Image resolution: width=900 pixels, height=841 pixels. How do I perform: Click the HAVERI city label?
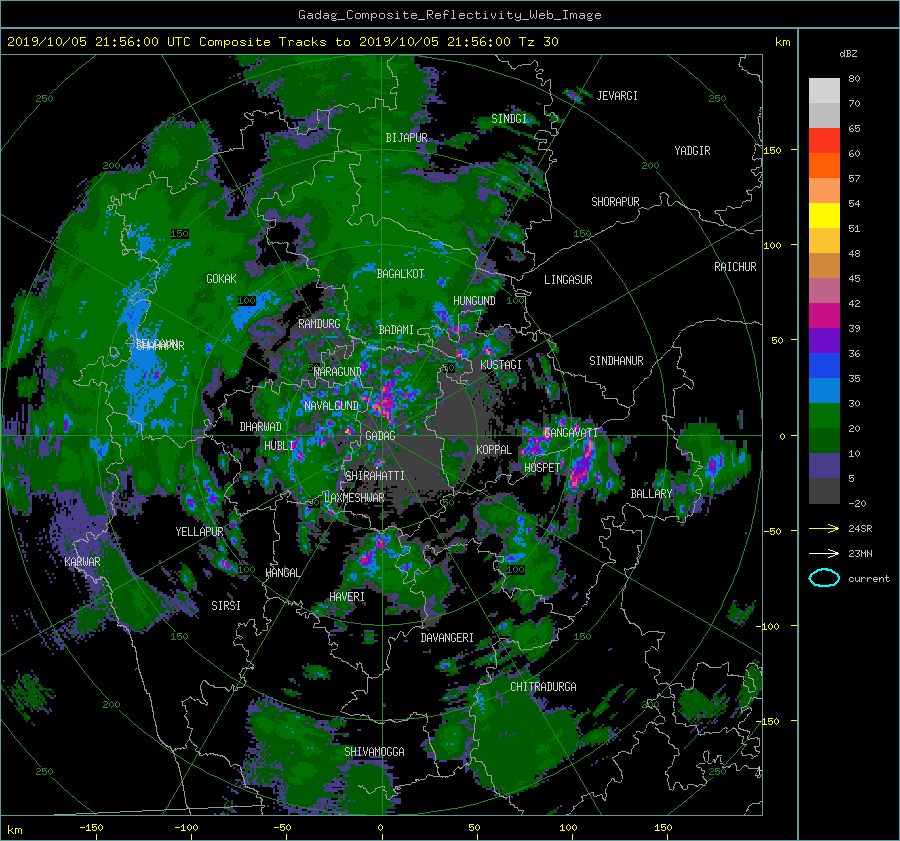point(347,597)
